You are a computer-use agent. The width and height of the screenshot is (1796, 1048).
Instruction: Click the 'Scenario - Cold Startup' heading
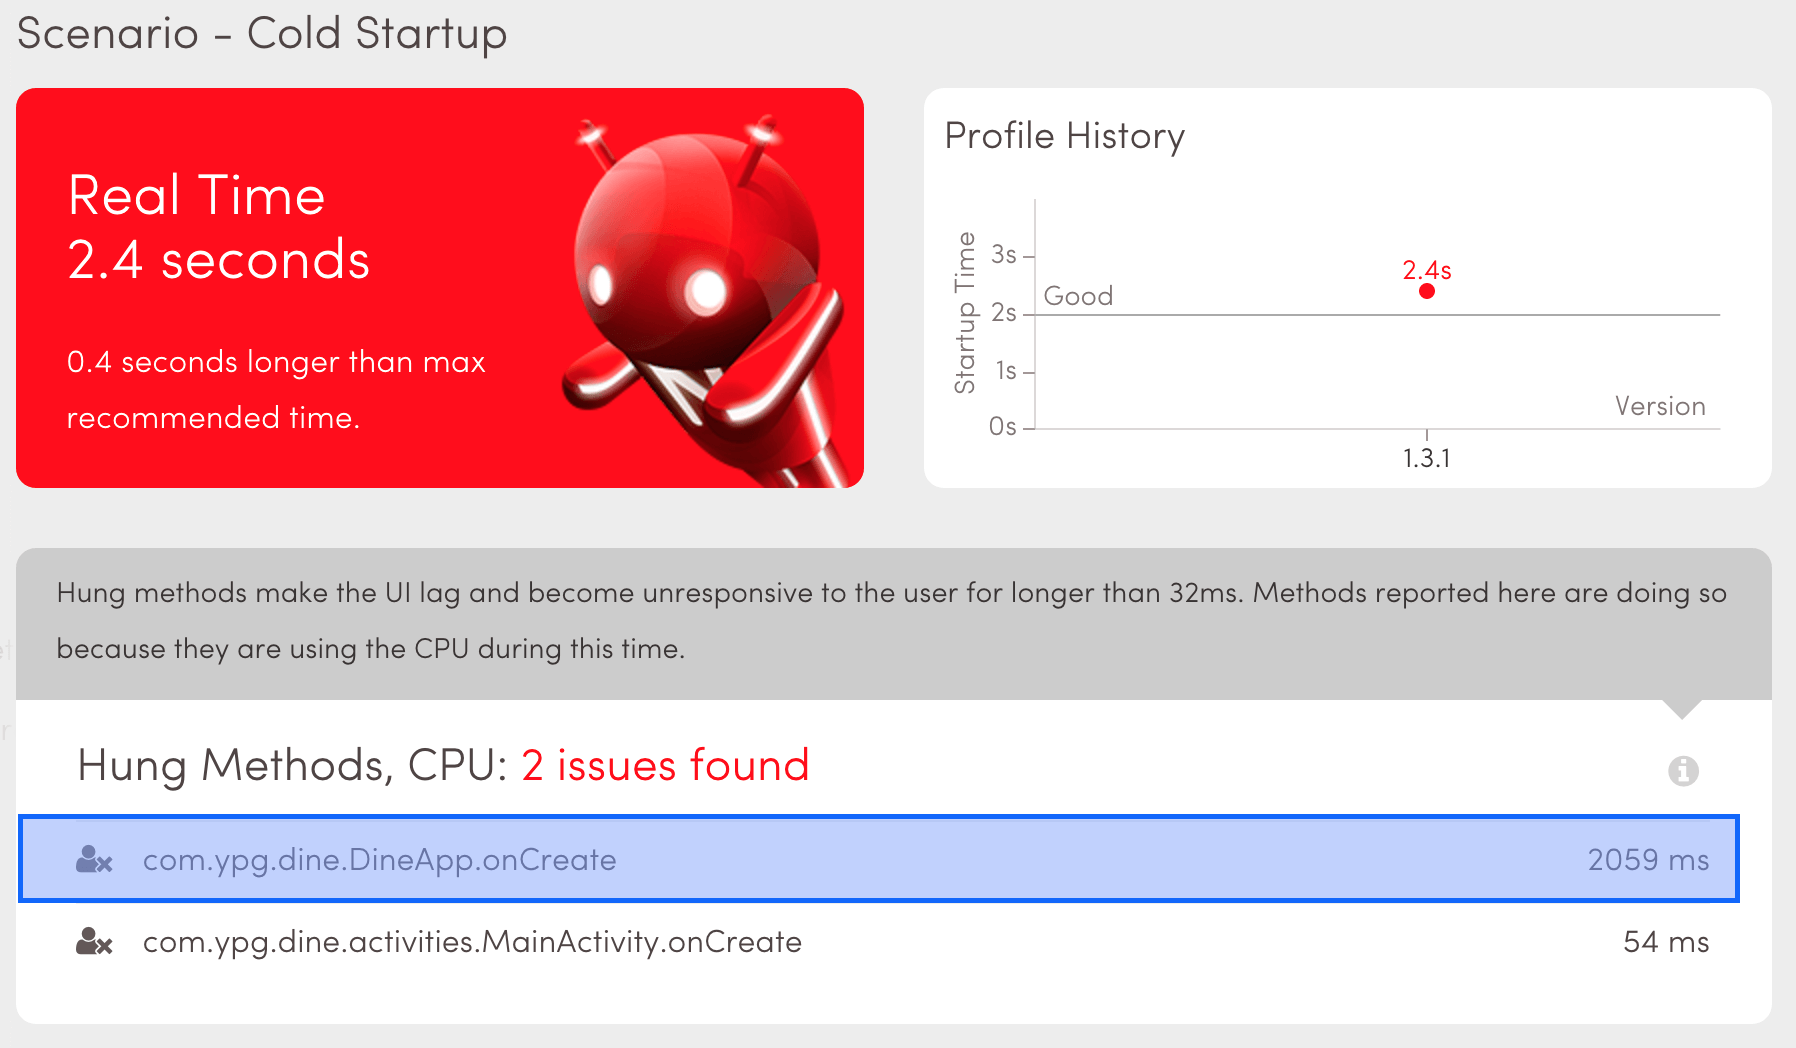(262, 34)
